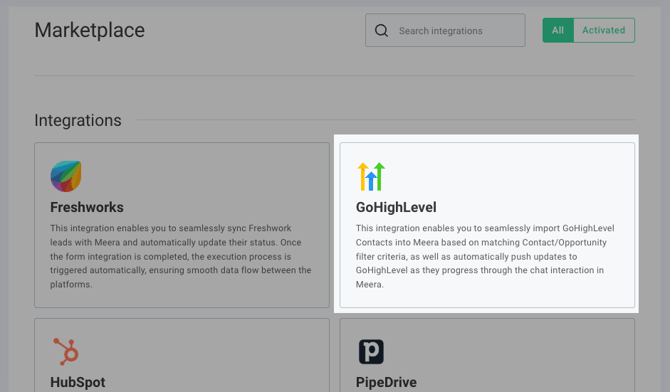Click the magnifying glass search icon
670x392 pixels.
pyautogui.click(x=381, y=30)
